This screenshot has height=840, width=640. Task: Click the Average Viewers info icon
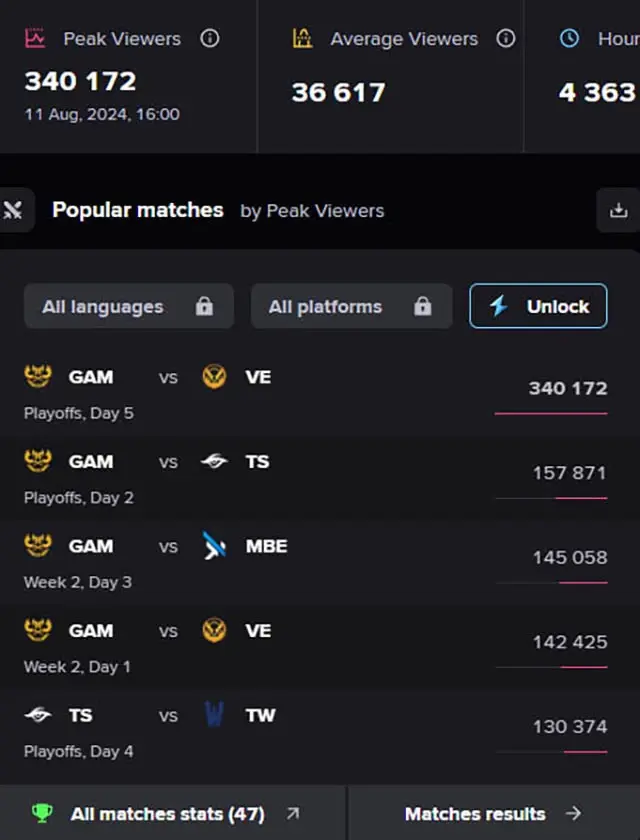(506, 39)
